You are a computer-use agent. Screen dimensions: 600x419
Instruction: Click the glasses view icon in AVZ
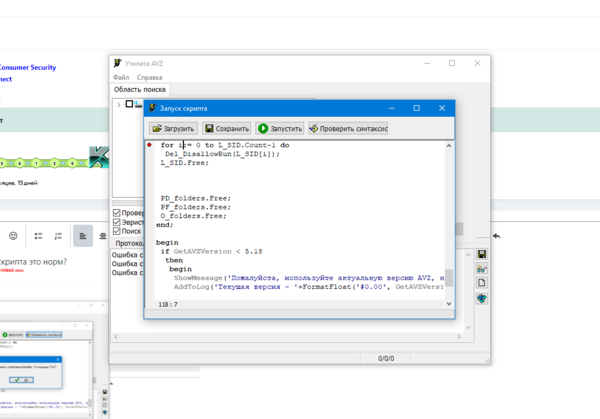tap(482, 269)
